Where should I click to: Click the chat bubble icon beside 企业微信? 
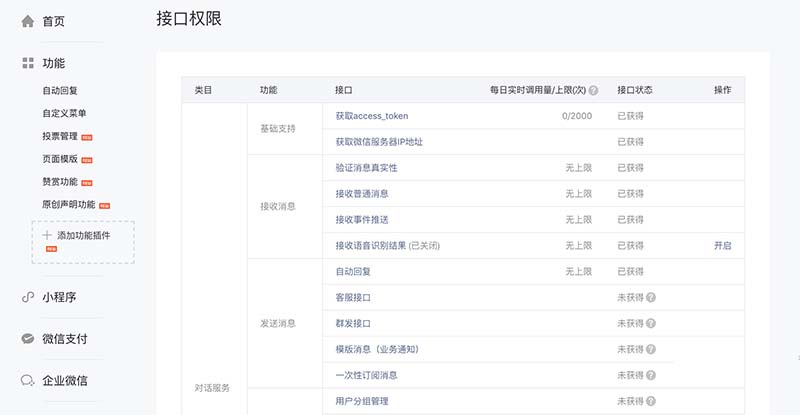click(x=28, y=380)
